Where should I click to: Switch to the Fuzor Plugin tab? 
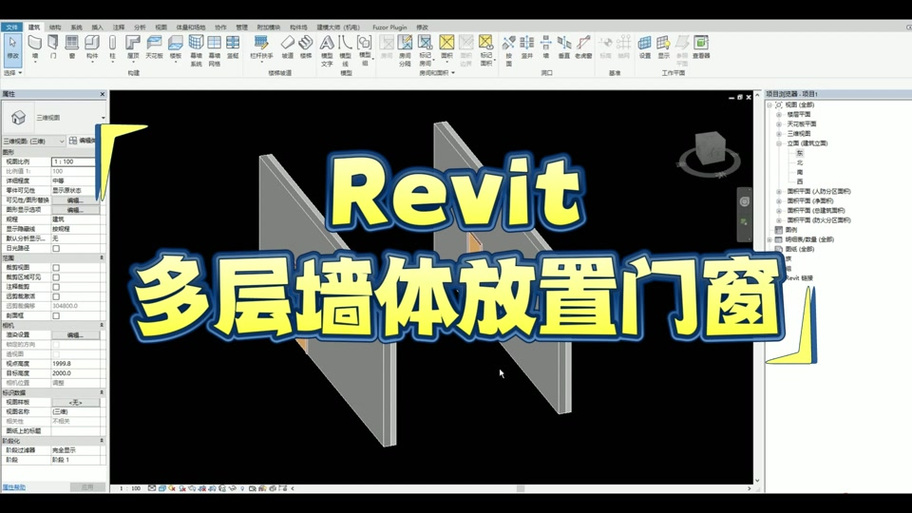pos(390,27)
